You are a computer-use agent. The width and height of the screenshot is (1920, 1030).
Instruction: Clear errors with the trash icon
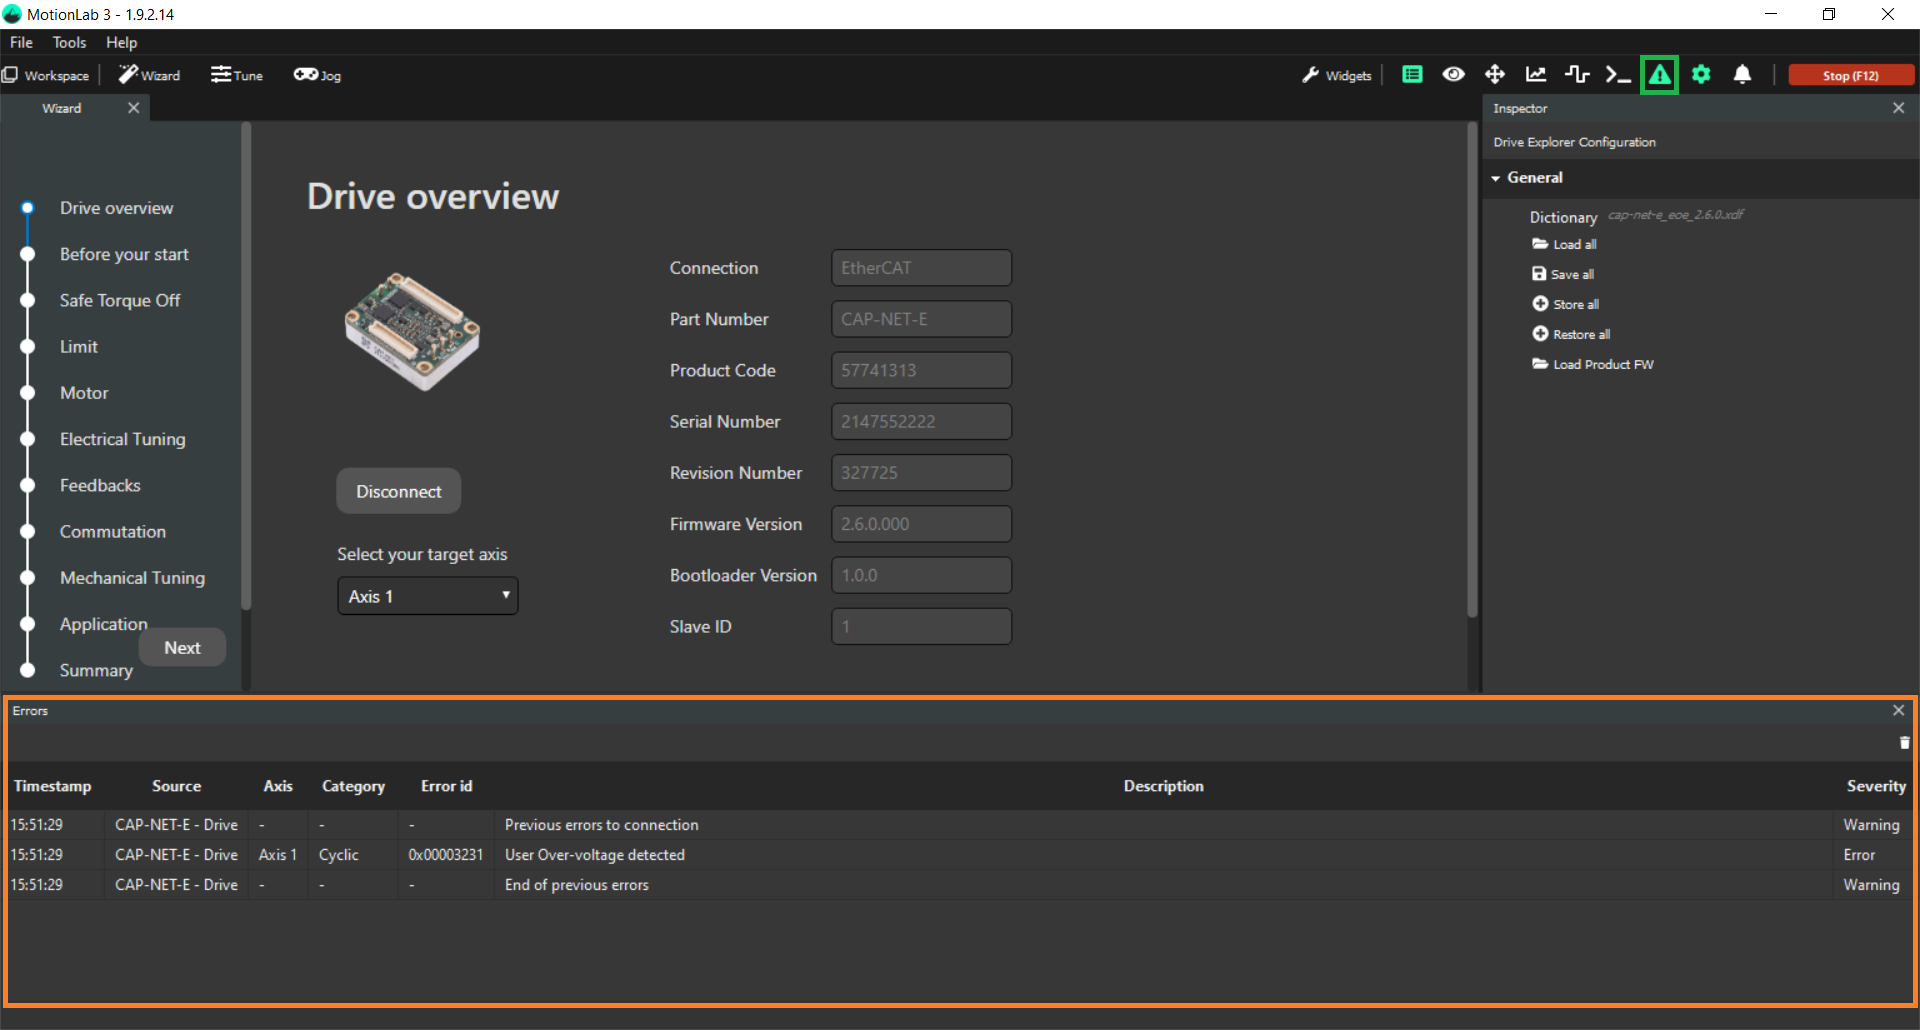(1904, 742)
